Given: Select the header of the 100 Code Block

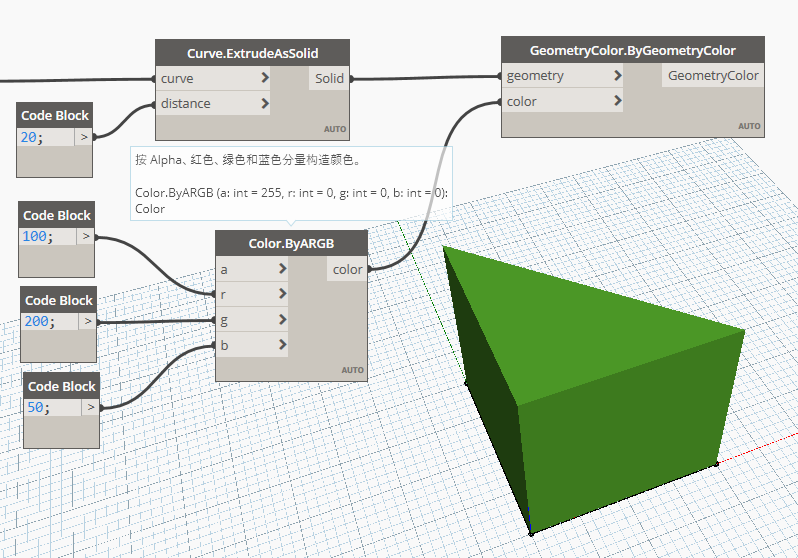Looking at the screenshot, I should click(56, 215).
